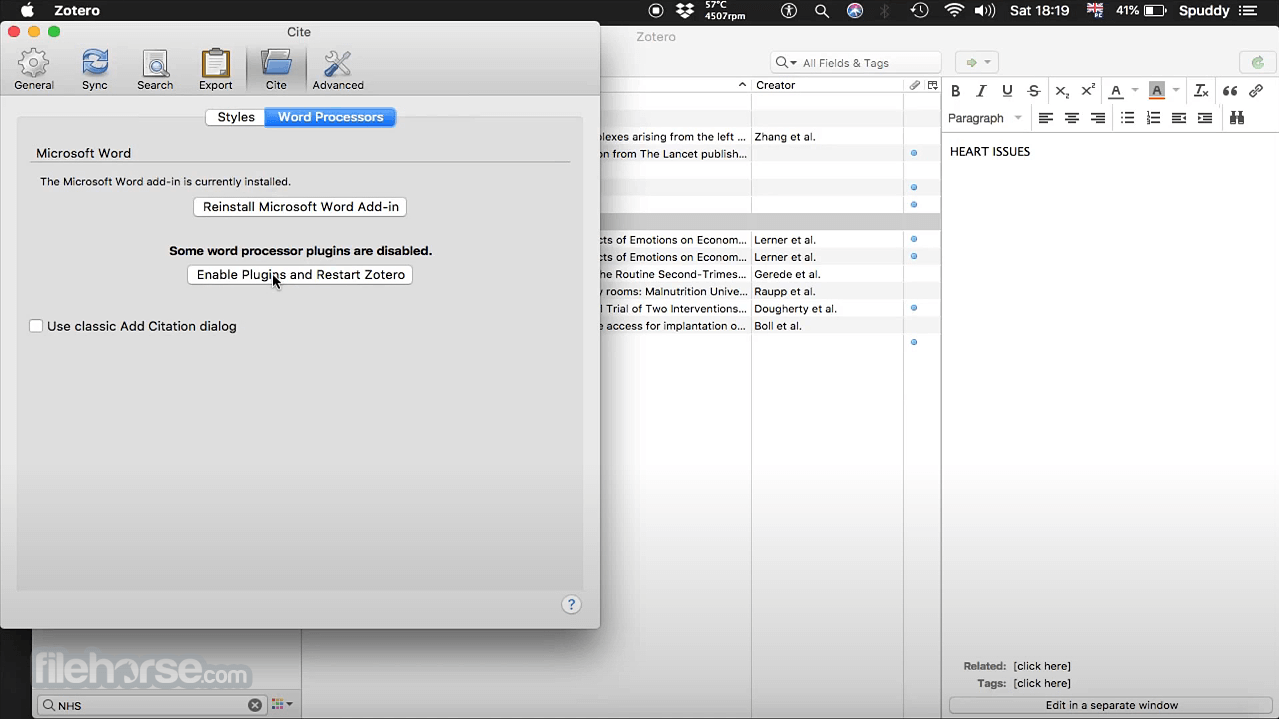Open the General preferences pane
The width and height of the screenshot is (1279, 719).
pos(34,70)
